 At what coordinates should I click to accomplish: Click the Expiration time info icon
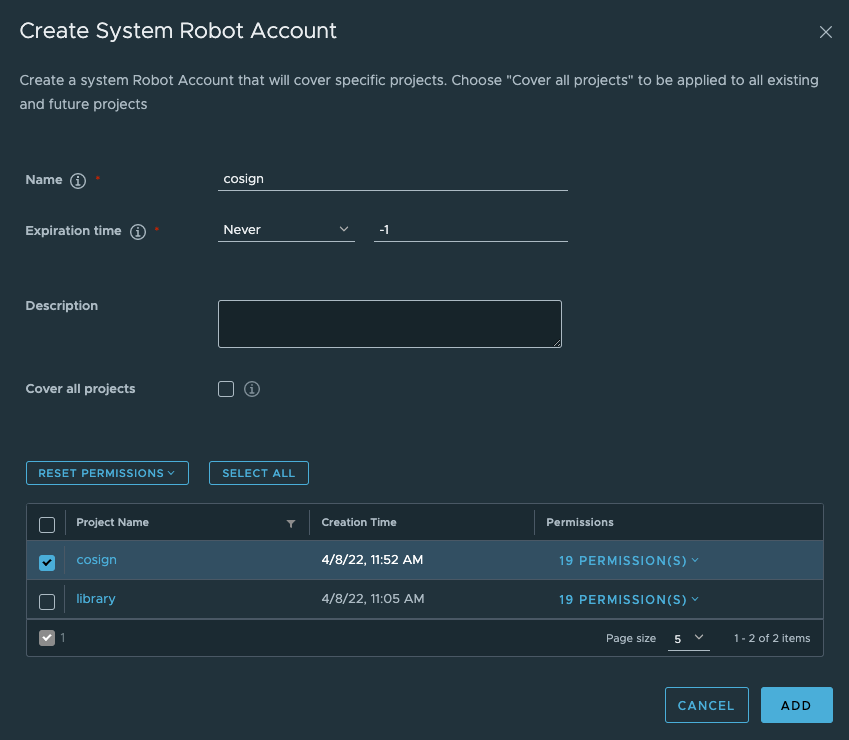point(138,231)
